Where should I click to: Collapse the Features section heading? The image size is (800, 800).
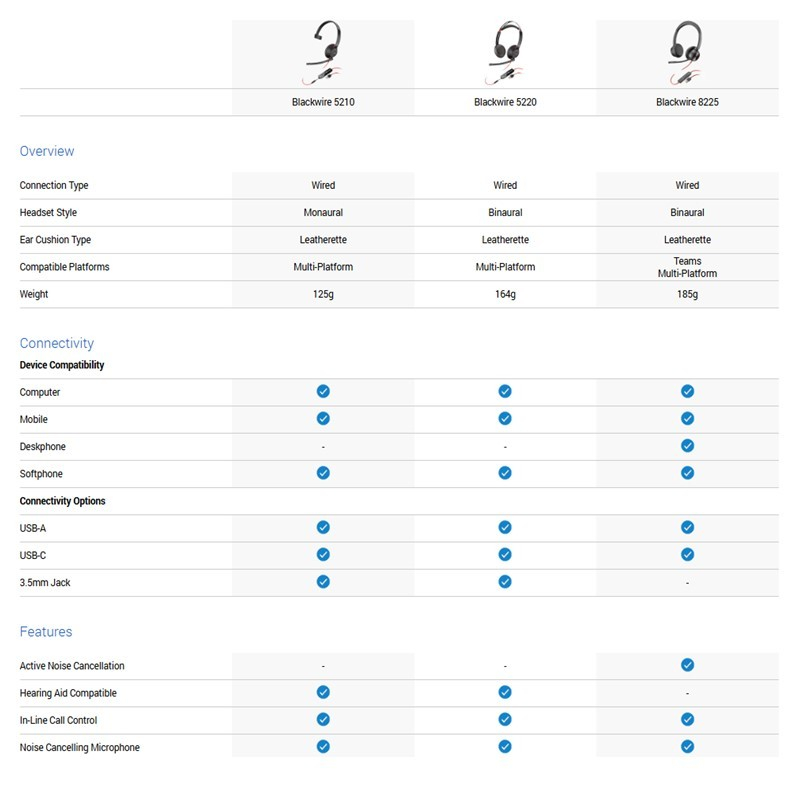pos(46,632)
